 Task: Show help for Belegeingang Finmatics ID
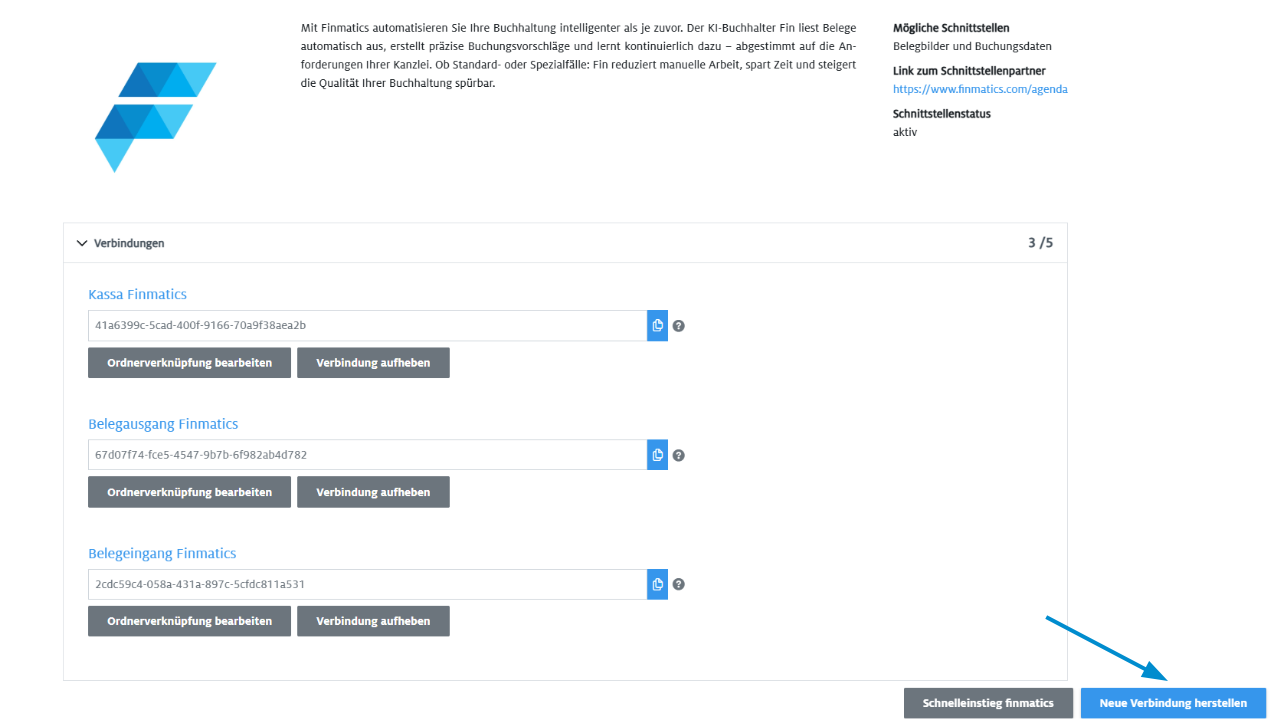678,585
